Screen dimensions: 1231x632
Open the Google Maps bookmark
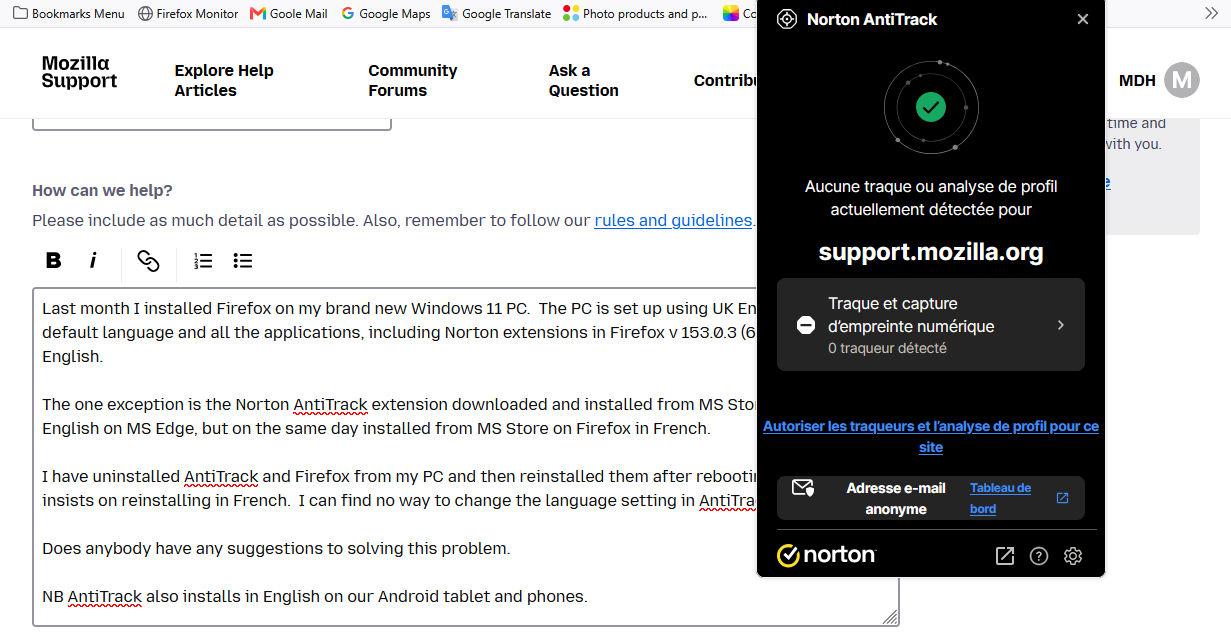[385, 14]
